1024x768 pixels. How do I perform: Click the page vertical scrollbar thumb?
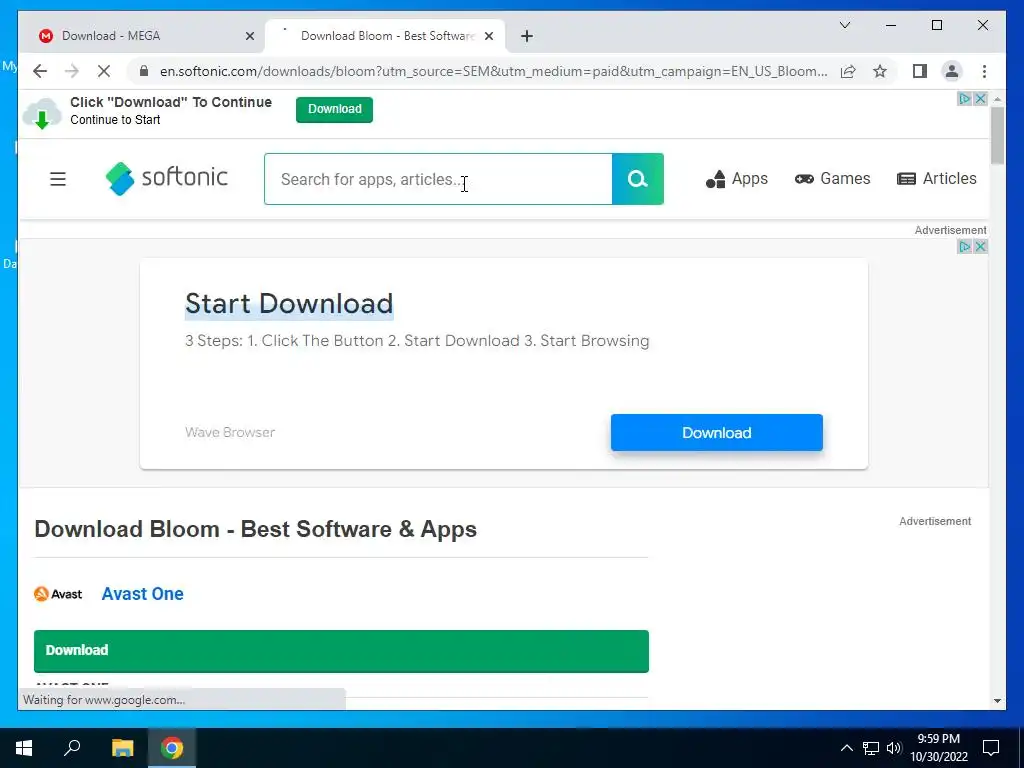997,135
